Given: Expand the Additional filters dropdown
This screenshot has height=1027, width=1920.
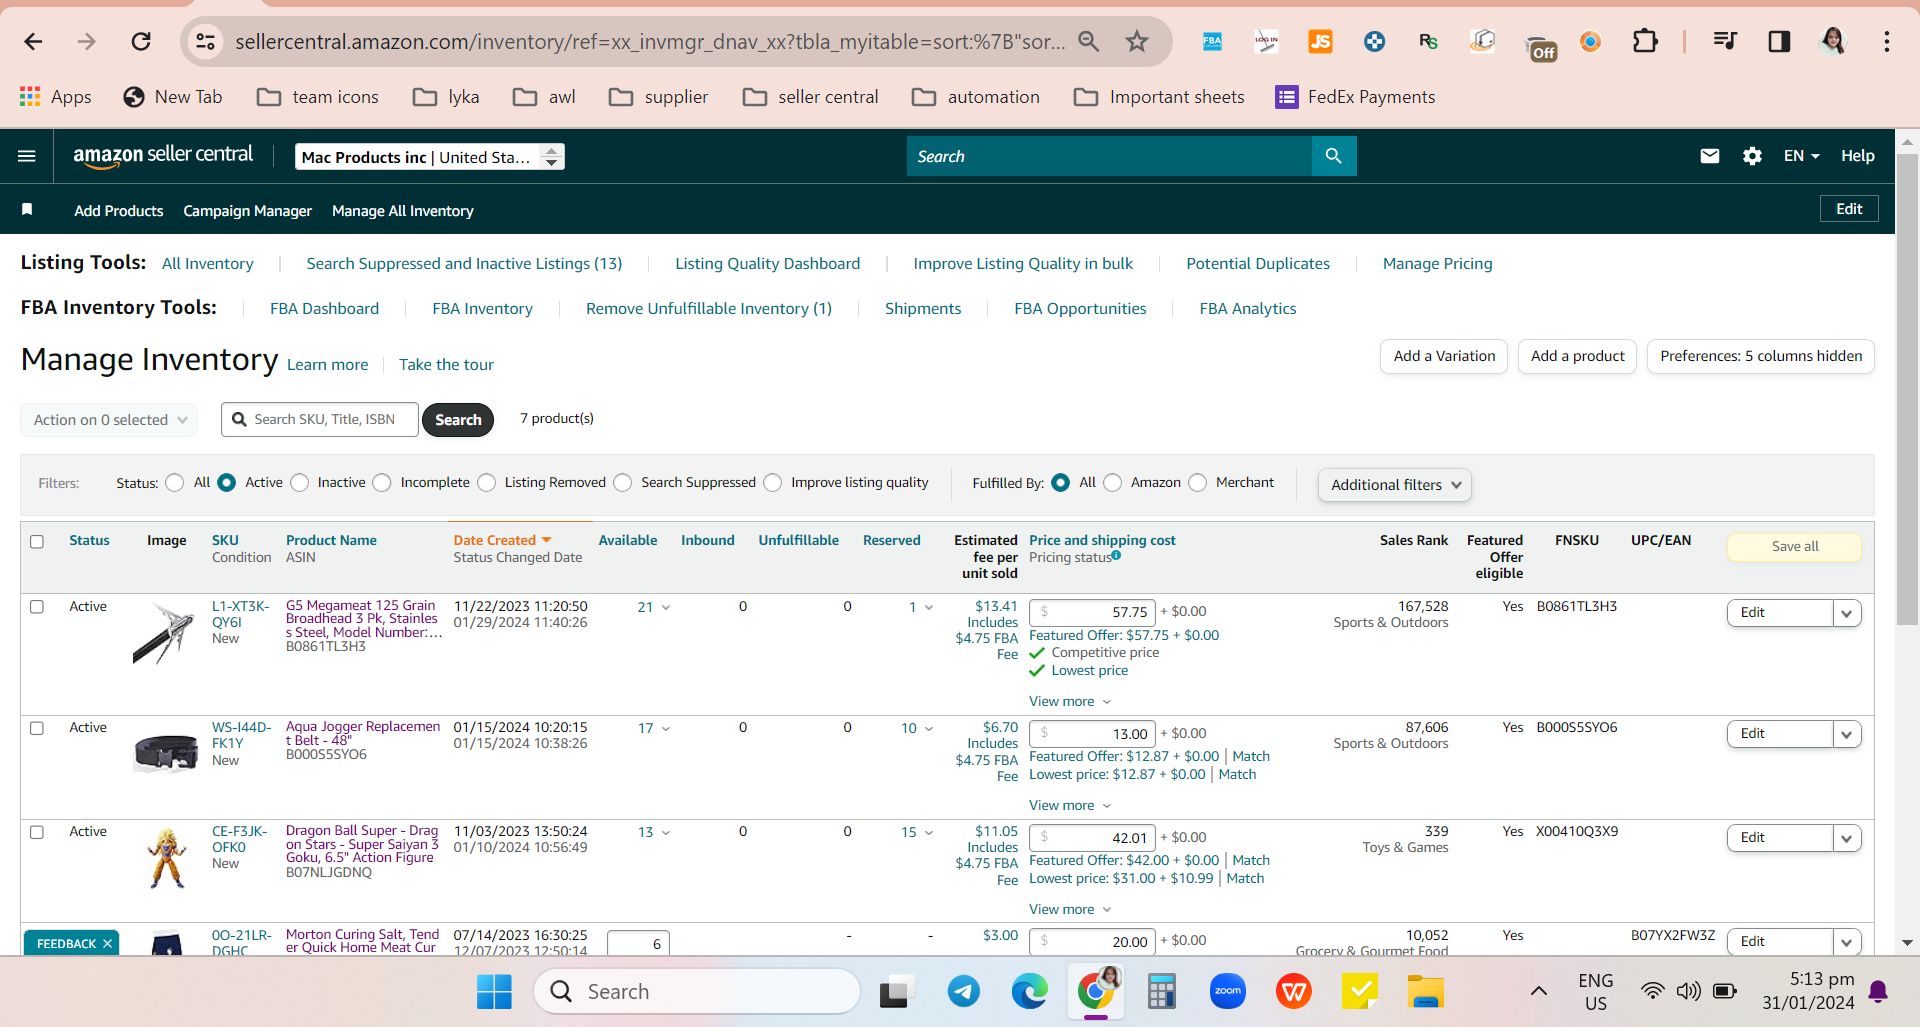Looking at the screenshot, I should 1395,485.
